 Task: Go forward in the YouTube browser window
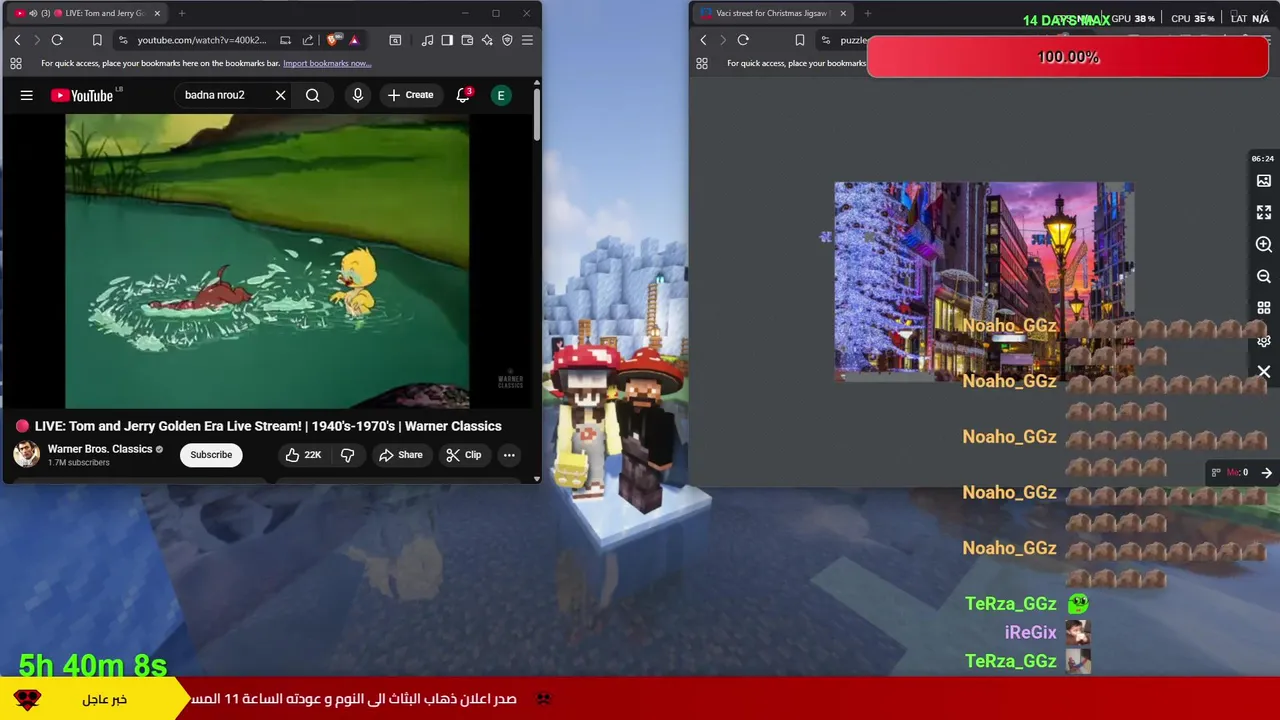coord(37,40)
